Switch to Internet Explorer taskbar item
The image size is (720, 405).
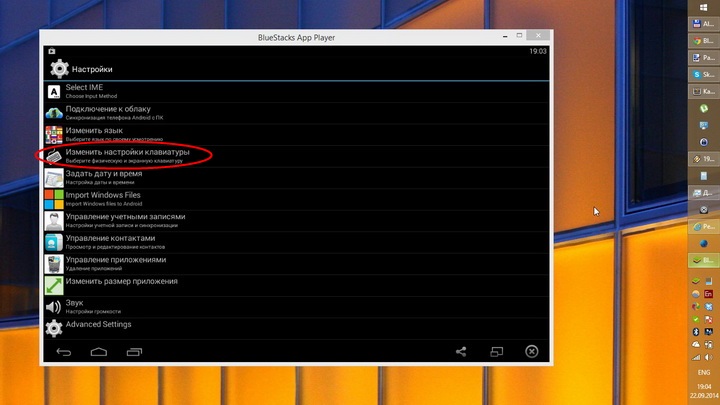(x=703, y=226)
